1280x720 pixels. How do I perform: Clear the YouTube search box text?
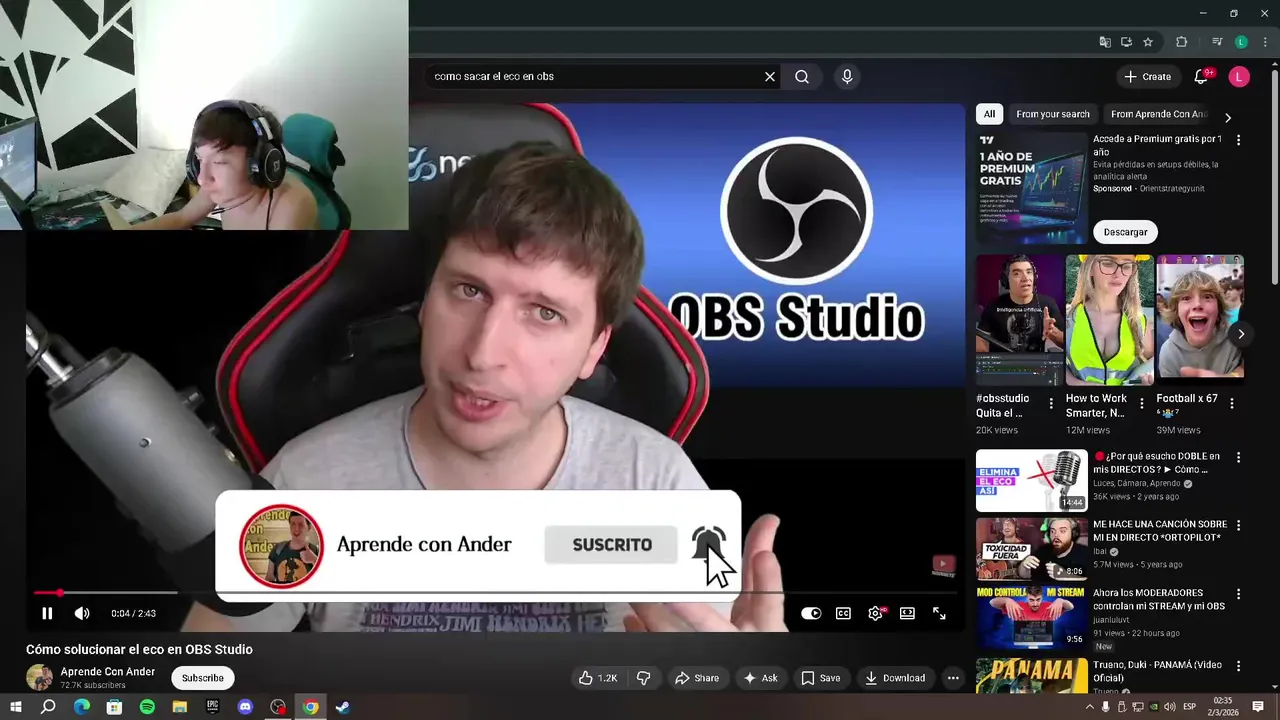coord(770,76)
